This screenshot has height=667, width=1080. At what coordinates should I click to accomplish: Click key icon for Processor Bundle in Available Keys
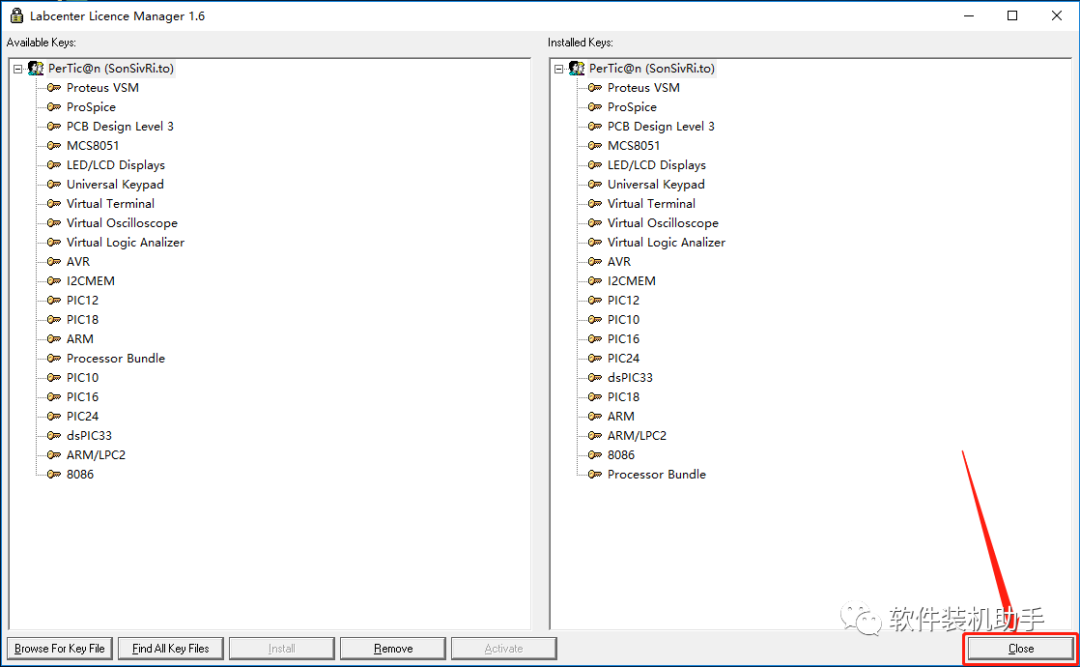pos(54,358)
